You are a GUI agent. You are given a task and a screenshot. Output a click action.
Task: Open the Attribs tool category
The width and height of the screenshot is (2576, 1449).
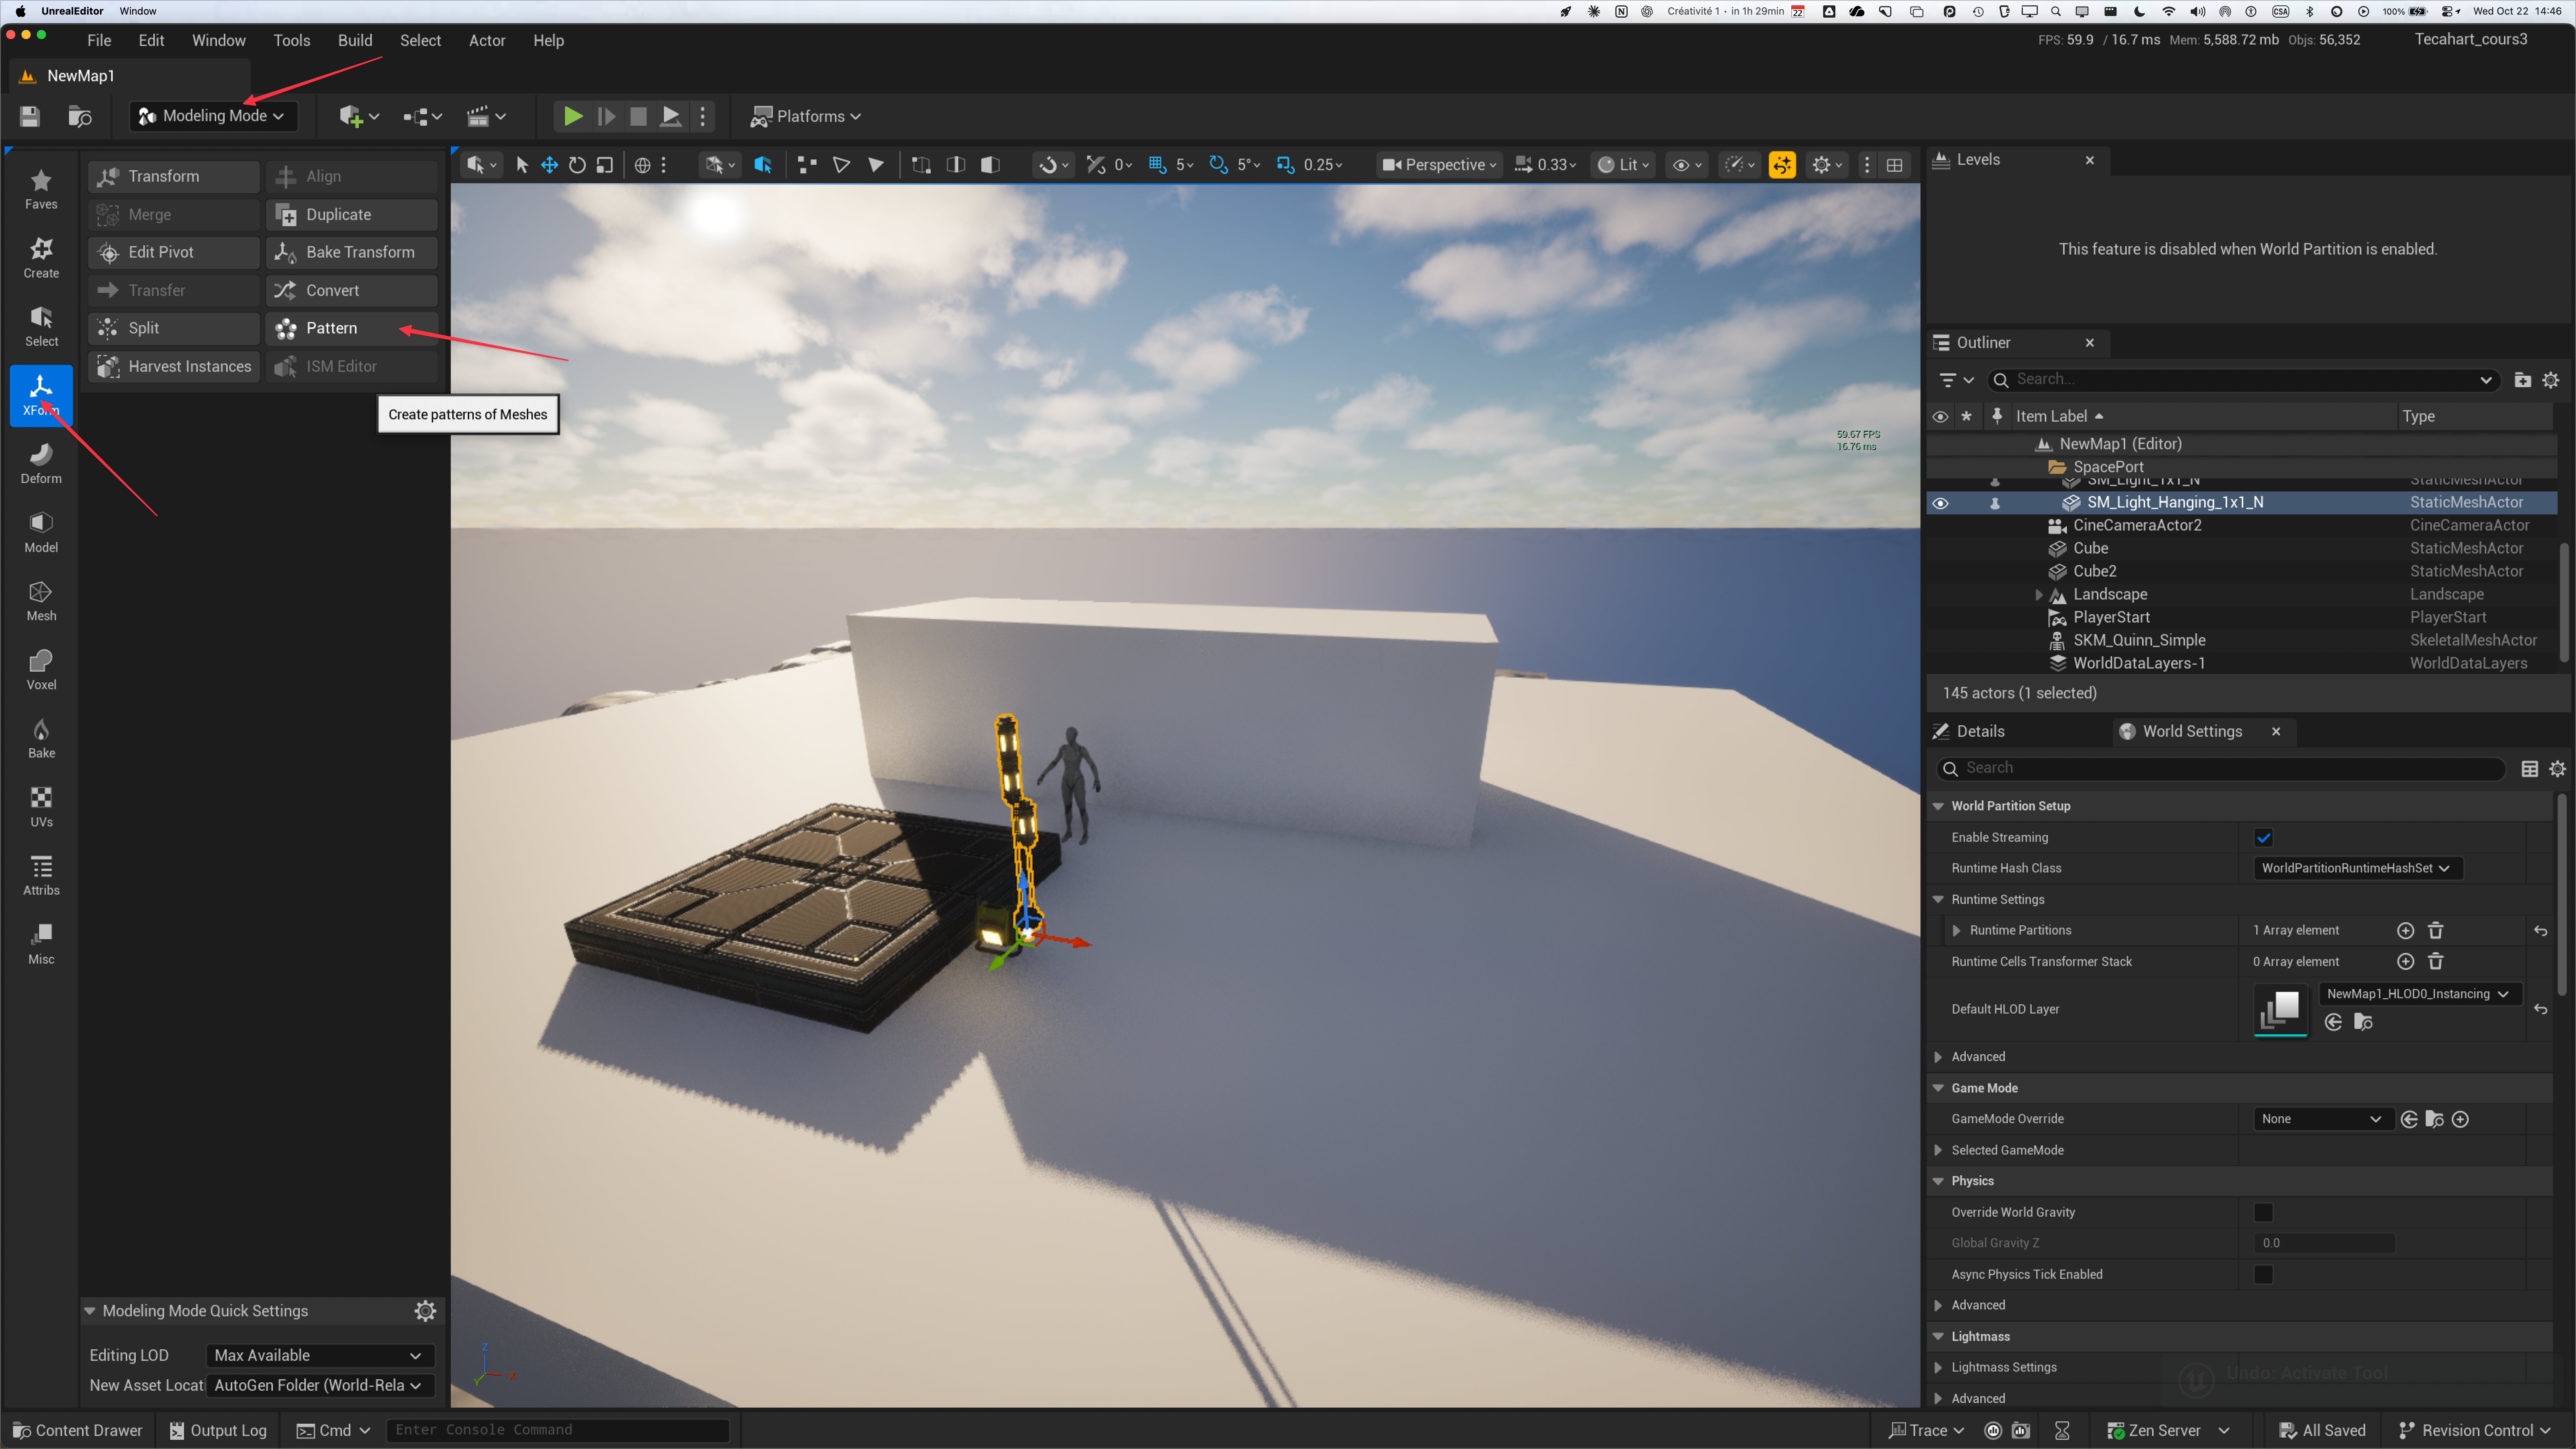click(41, 875)
